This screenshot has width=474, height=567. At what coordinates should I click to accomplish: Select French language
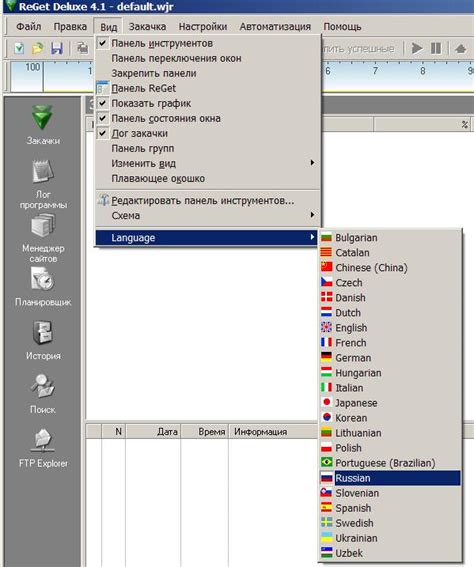[390, 343]
